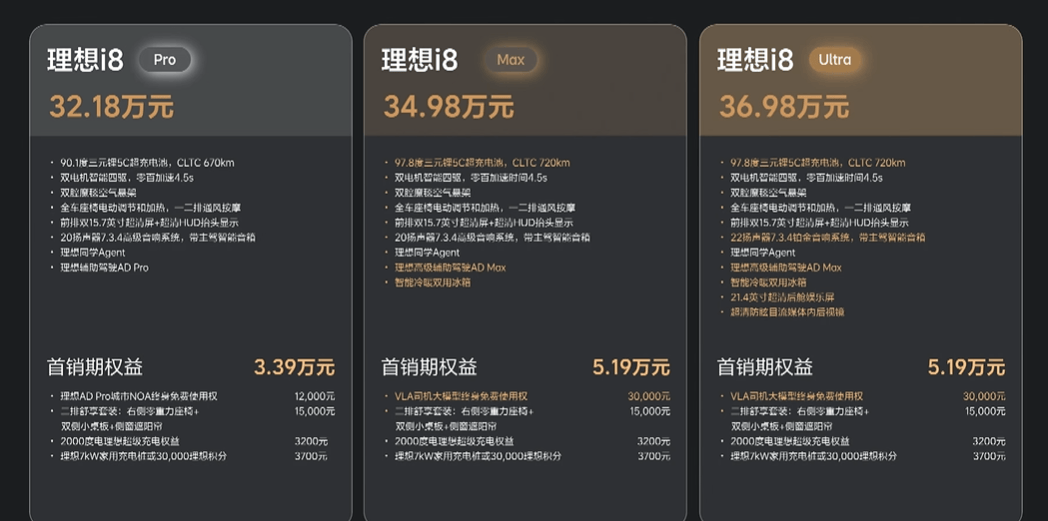Click Ultra card's 30,000元 value
Screen dimensions: 1048x521
(984, 396)
